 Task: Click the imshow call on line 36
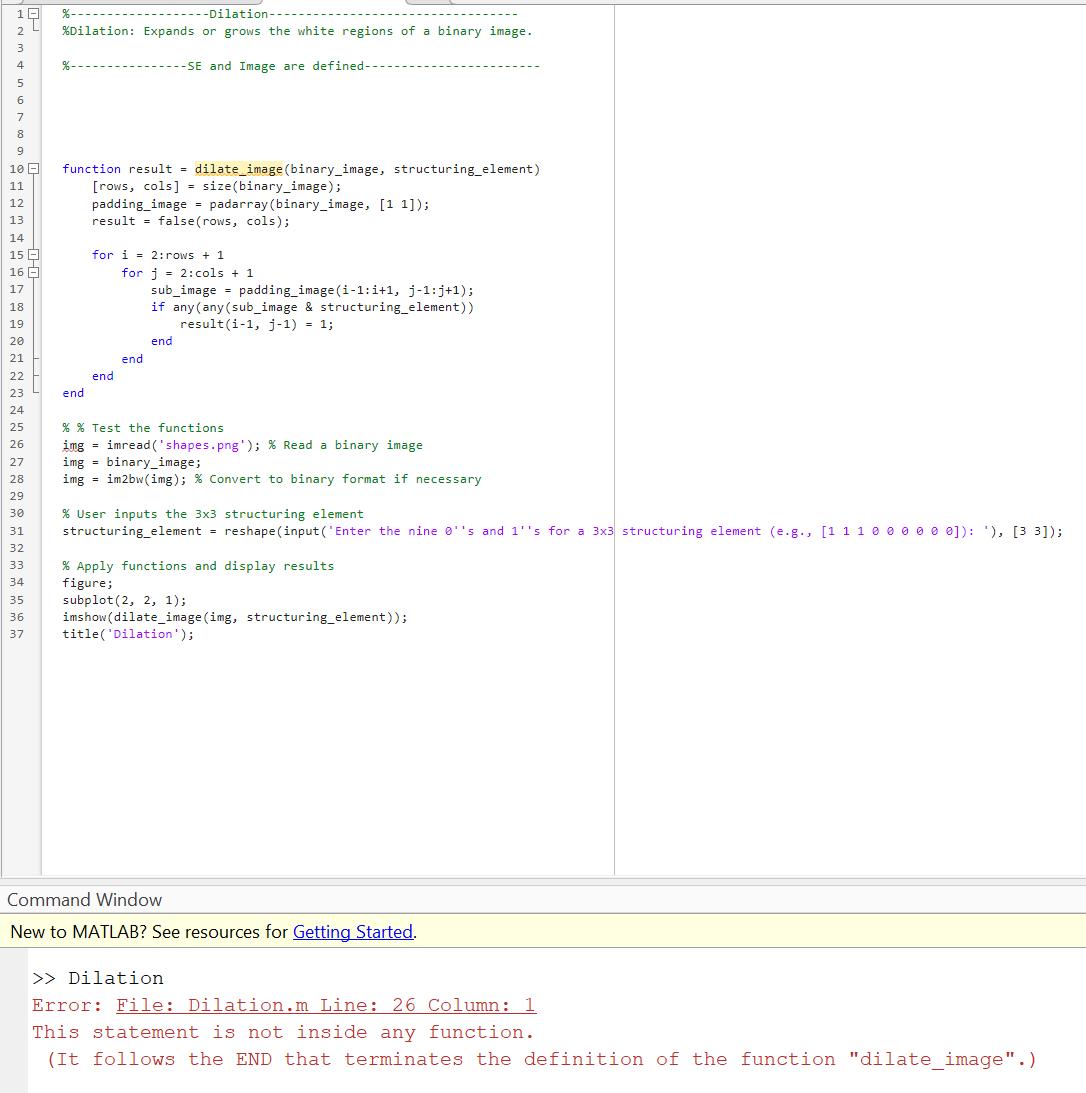point(86,616)
